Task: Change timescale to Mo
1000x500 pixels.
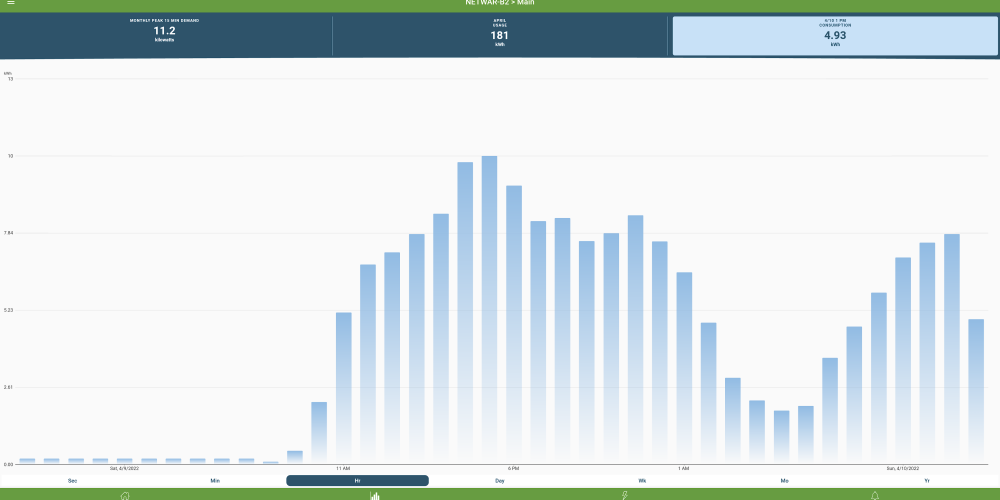Action: (784, 481)
